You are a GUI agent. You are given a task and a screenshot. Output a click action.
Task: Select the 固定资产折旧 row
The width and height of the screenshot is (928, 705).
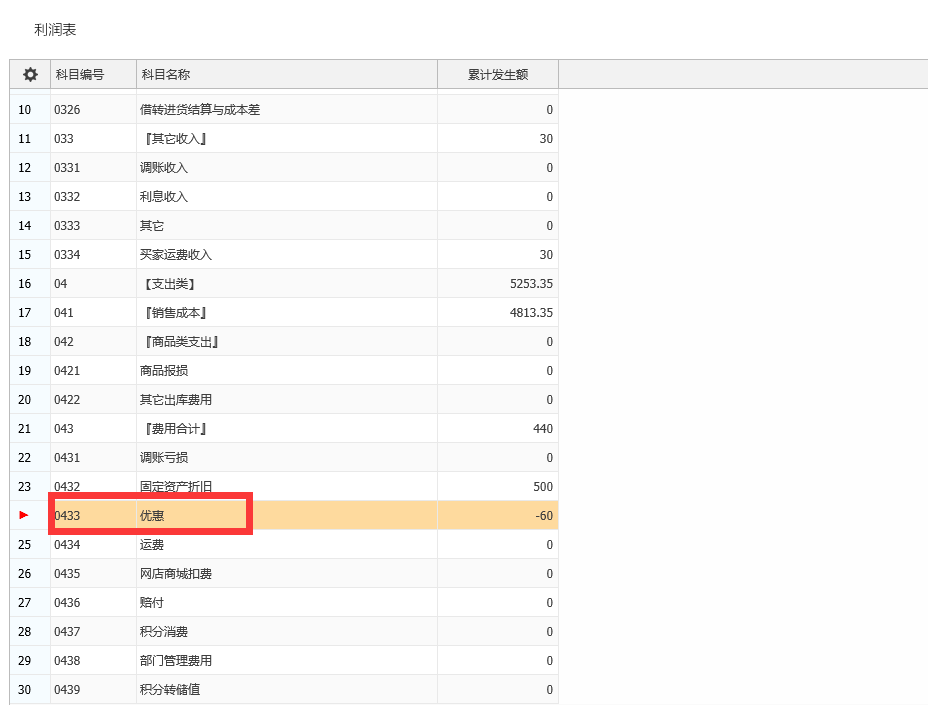coord(284,487)
